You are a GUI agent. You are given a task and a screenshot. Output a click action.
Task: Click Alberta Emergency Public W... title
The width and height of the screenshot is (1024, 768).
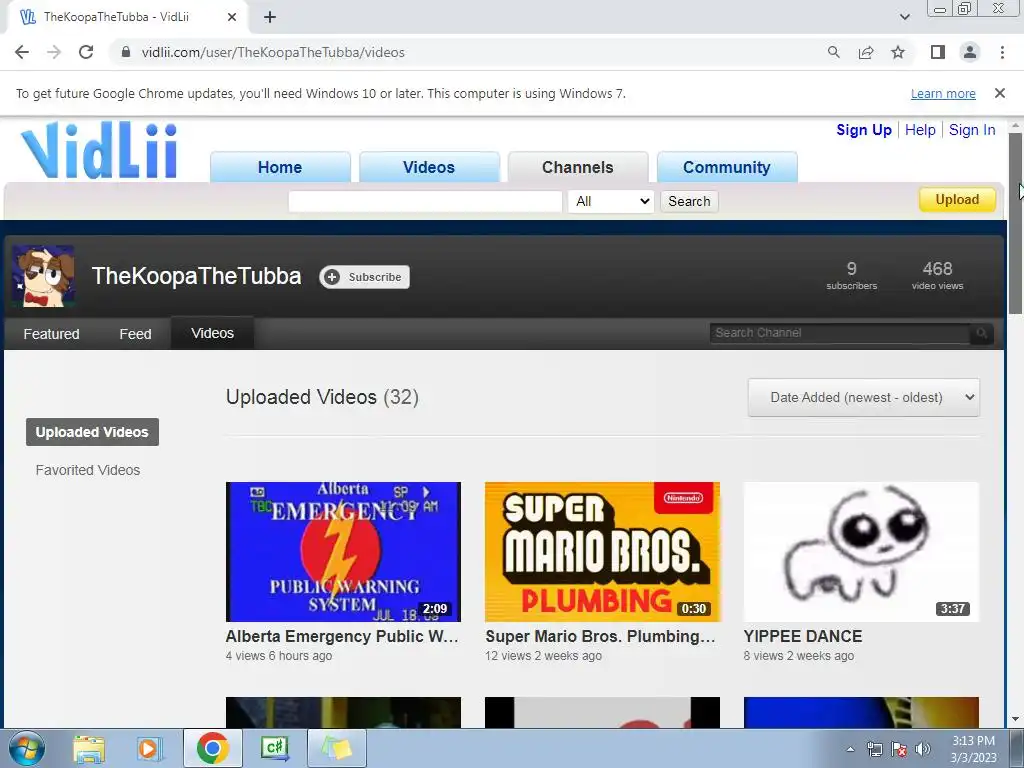[342, 636]
